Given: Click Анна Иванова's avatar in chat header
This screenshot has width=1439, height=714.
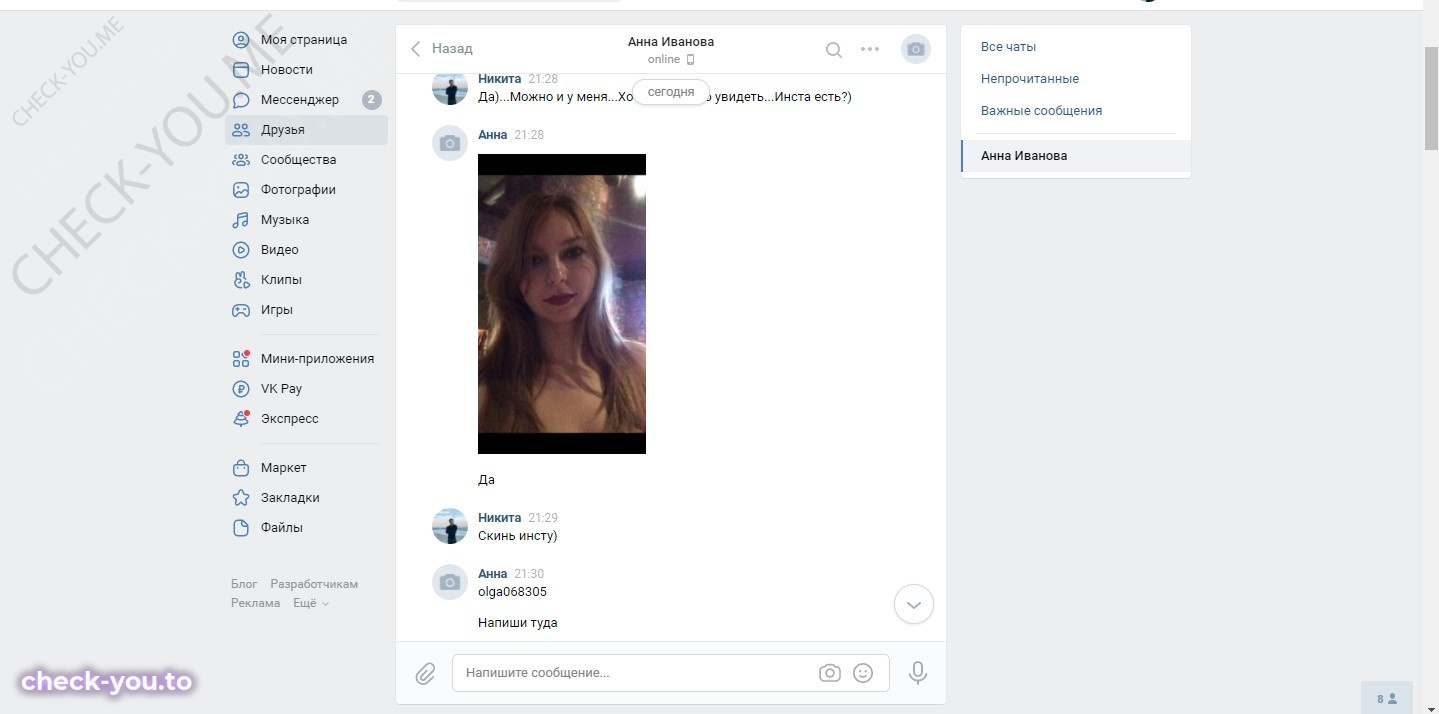Looking at the screenshot, I should pyautogui.click(x=916, y=49).
